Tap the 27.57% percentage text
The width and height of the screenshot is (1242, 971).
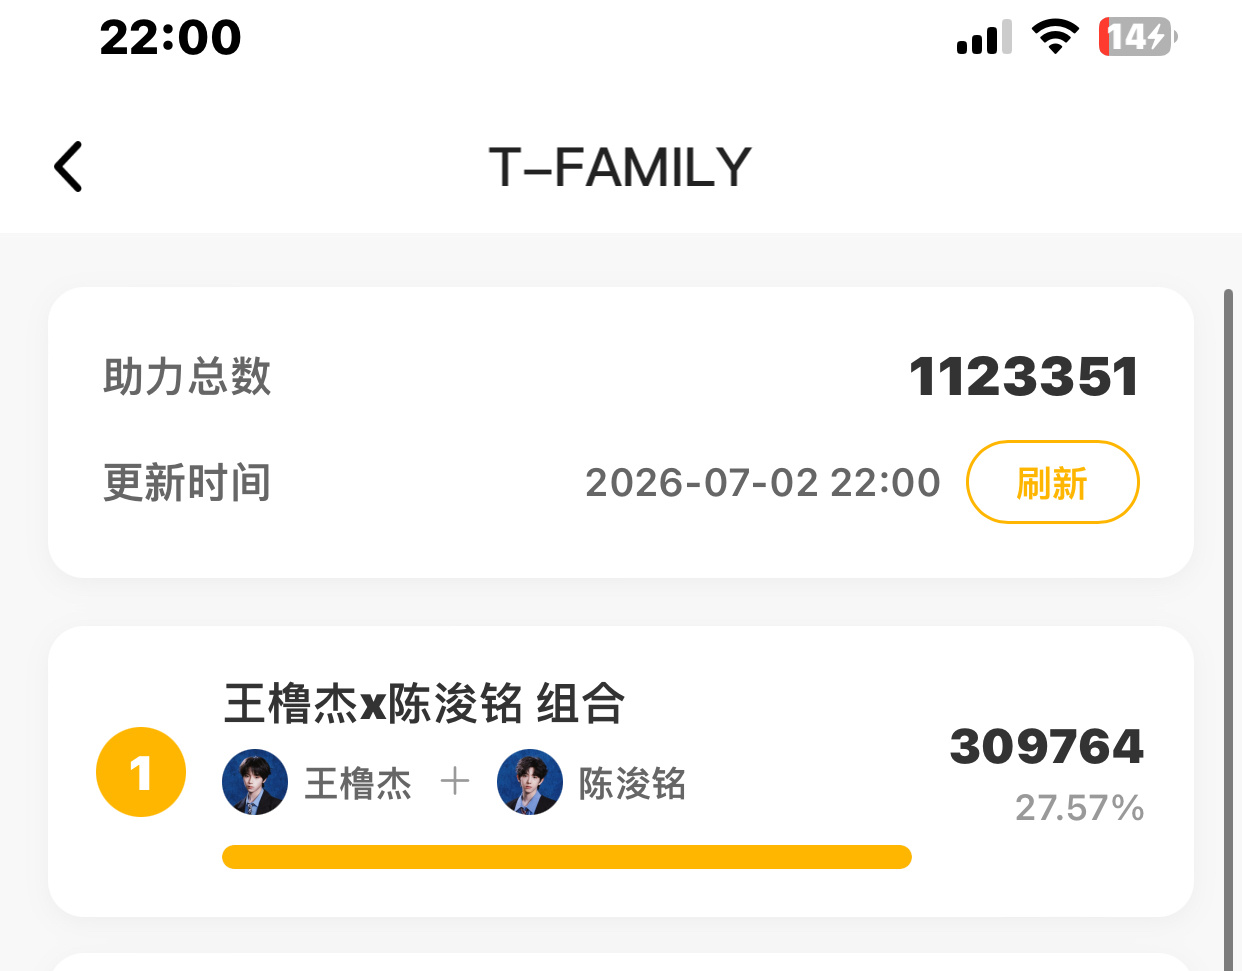(x=1080, y=808)
